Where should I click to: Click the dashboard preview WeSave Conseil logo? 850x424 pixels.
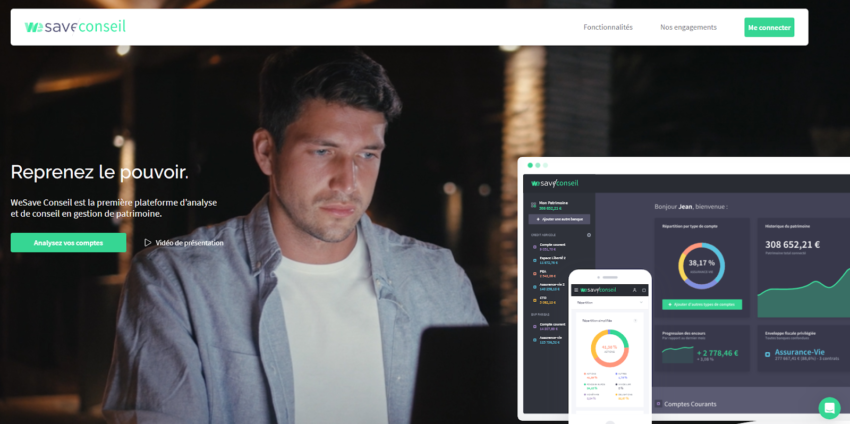tap(555, 184)
